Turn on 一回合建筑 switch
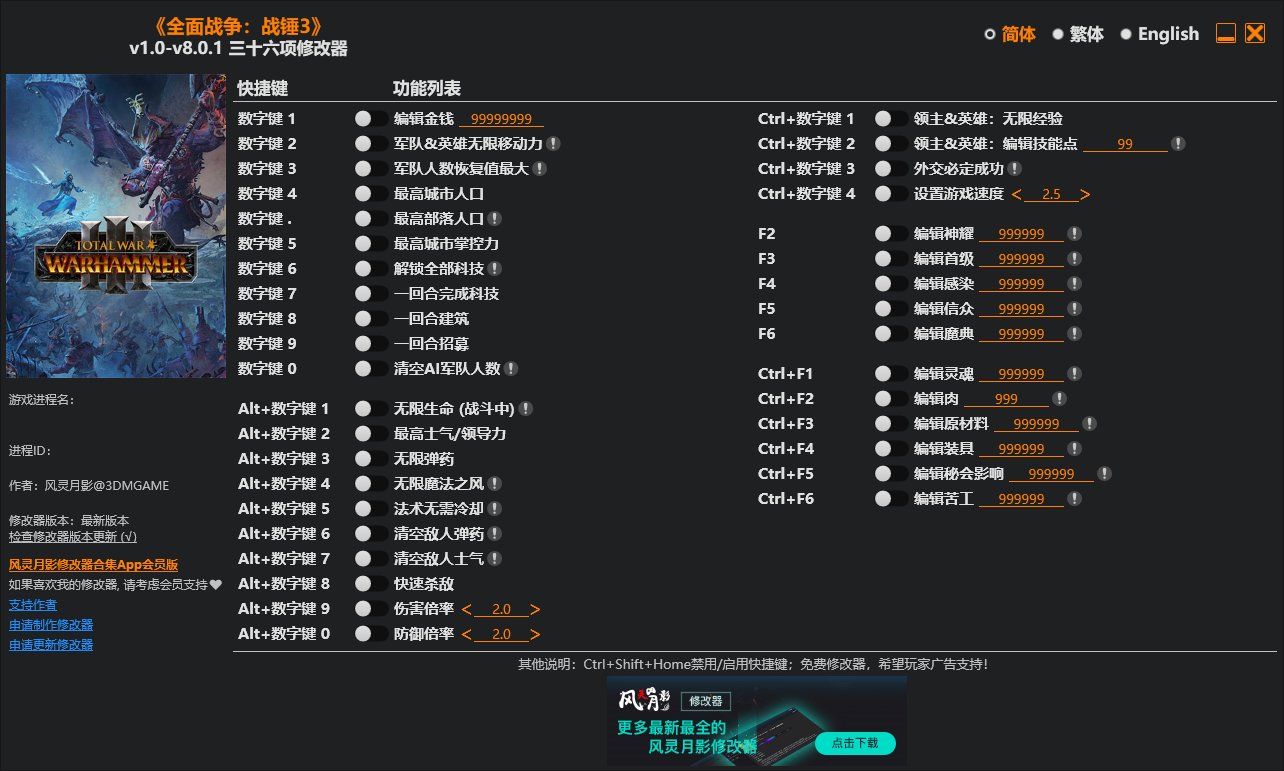Screen dimensions: 1284x771 (x=371, y=319)
